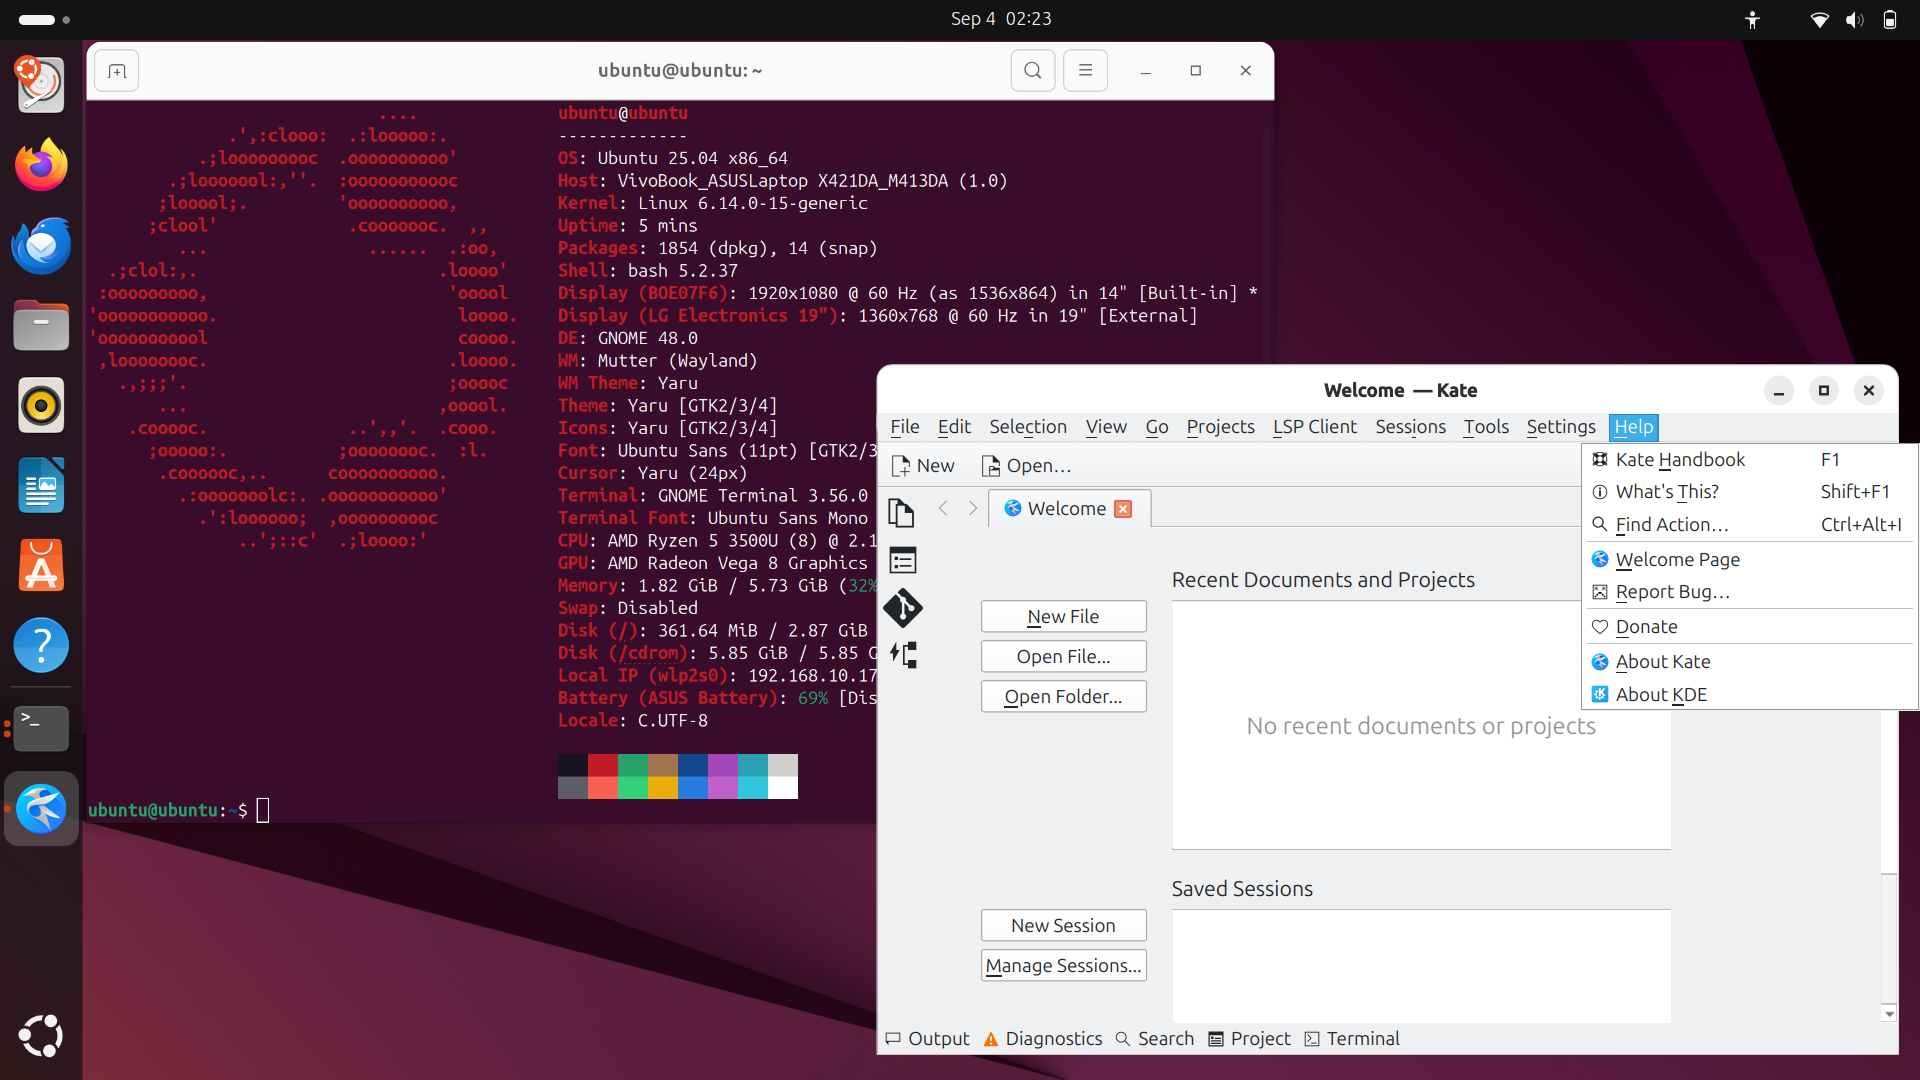The height and width of the screenshot is (1080, 1920).
Task: Open the Go menu in Kate
Action: coord(1157,427)
